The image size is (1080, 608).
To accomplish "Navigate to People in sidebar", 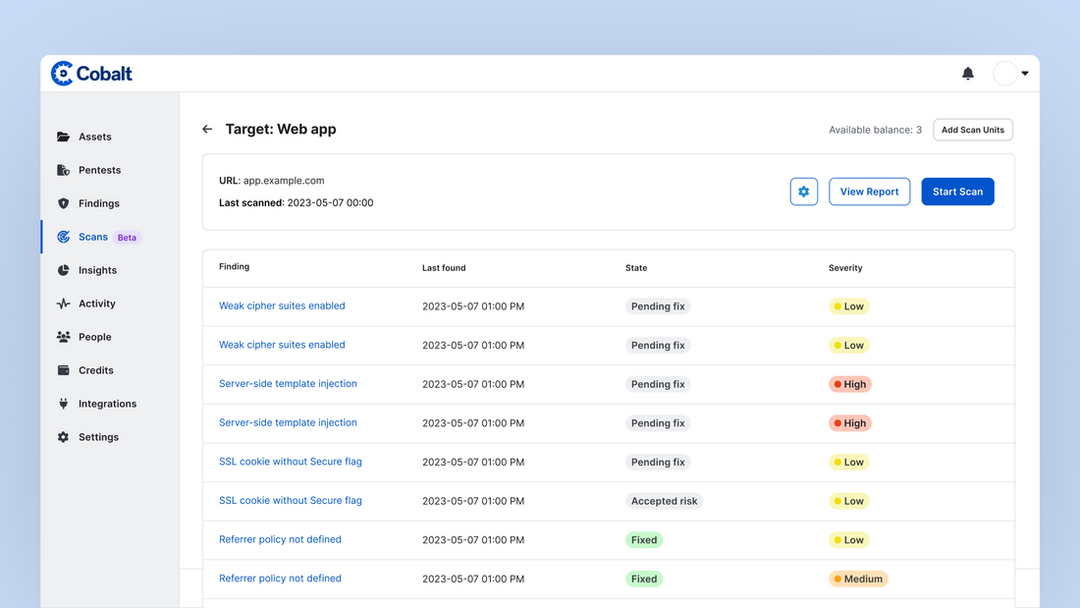I will (x=94, y=337).
